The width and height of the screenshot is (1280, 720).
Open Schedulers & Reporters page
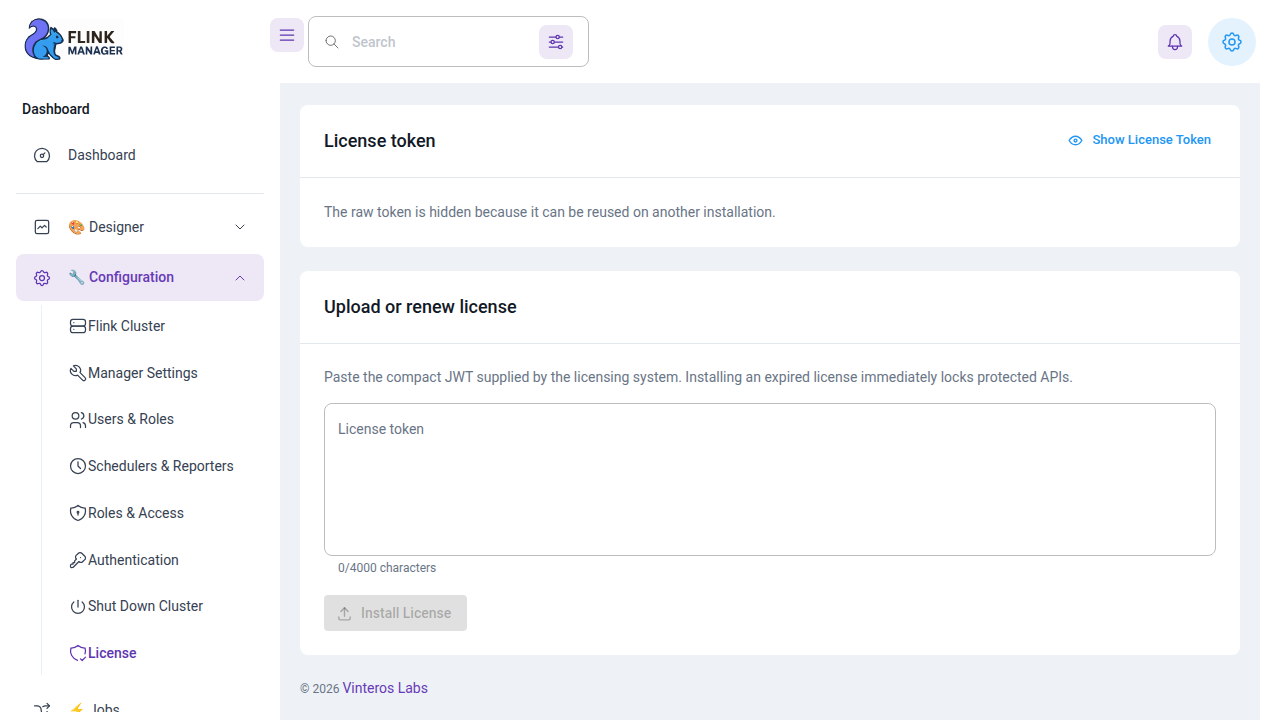click(152, 466)
